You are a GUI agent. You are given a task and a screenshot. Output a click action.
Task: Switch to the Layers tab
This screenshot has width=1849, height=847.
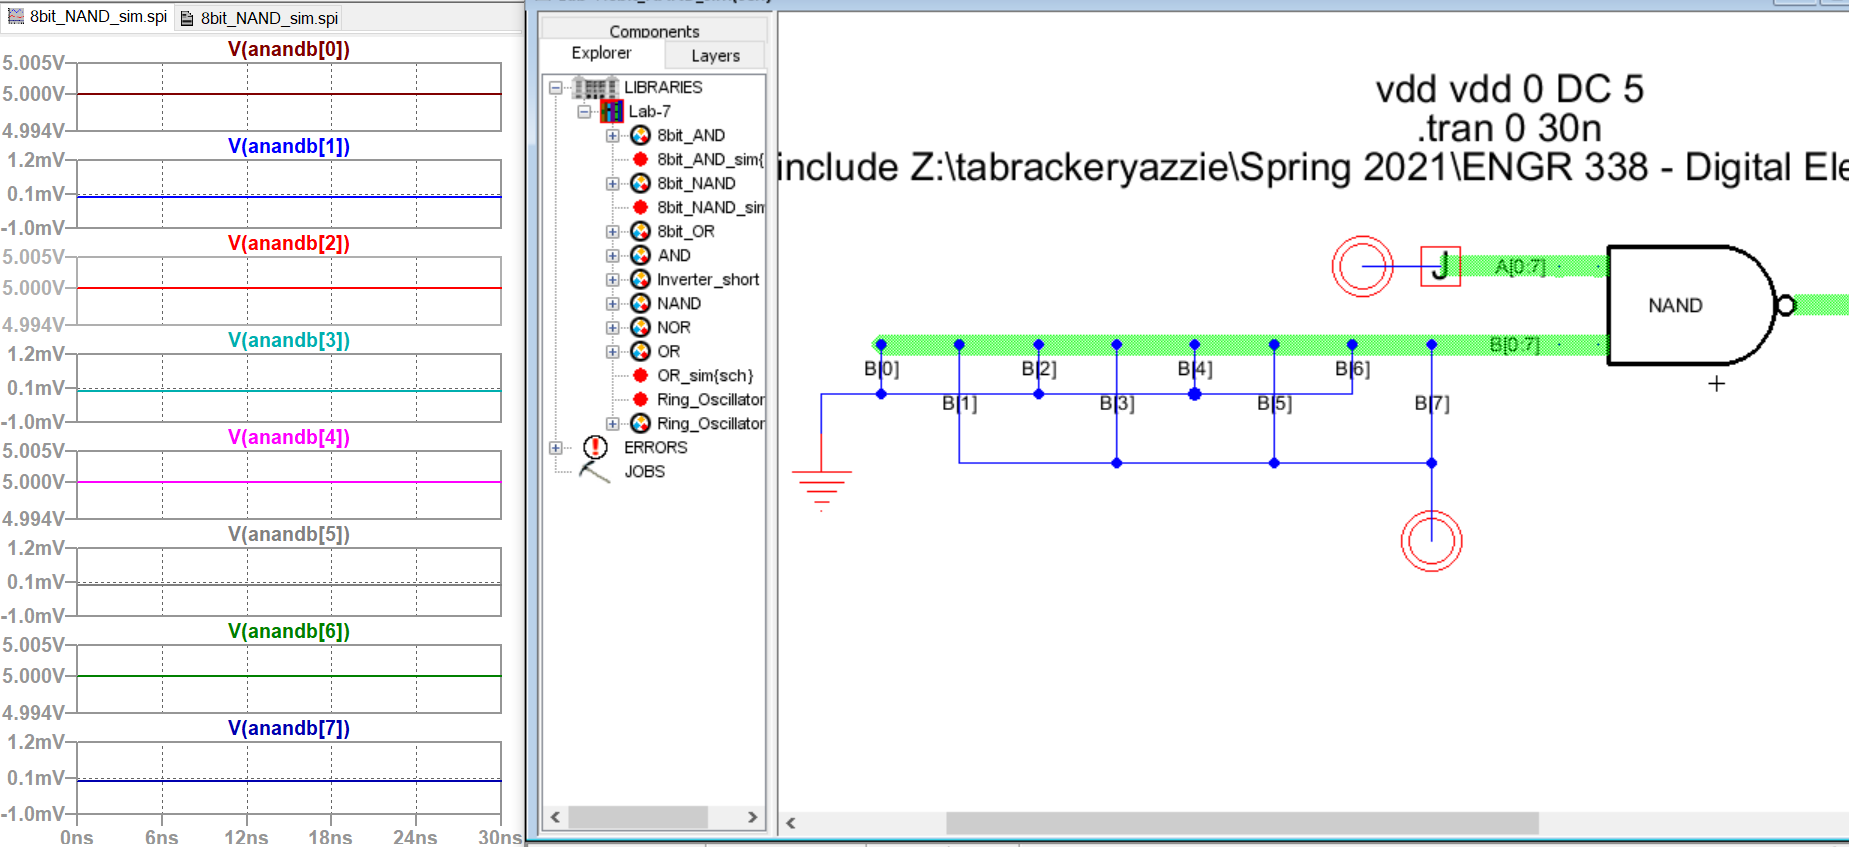pos(715,56)
